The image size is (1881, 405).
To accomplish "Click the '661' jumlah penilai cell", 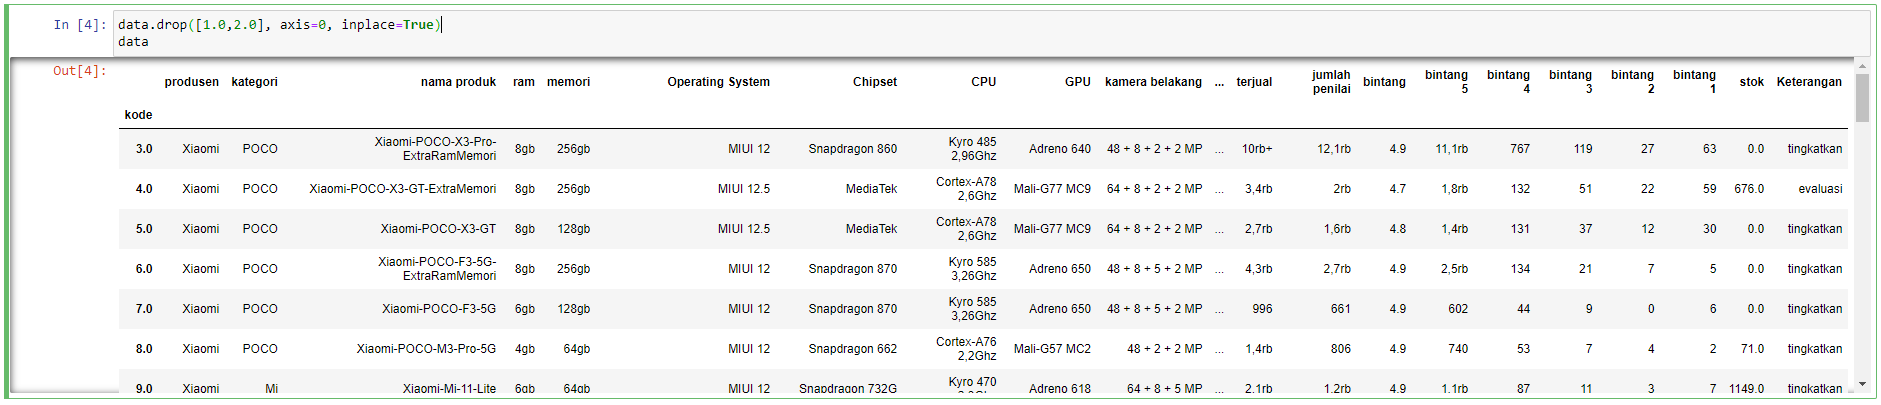I will coord(1341,309).
